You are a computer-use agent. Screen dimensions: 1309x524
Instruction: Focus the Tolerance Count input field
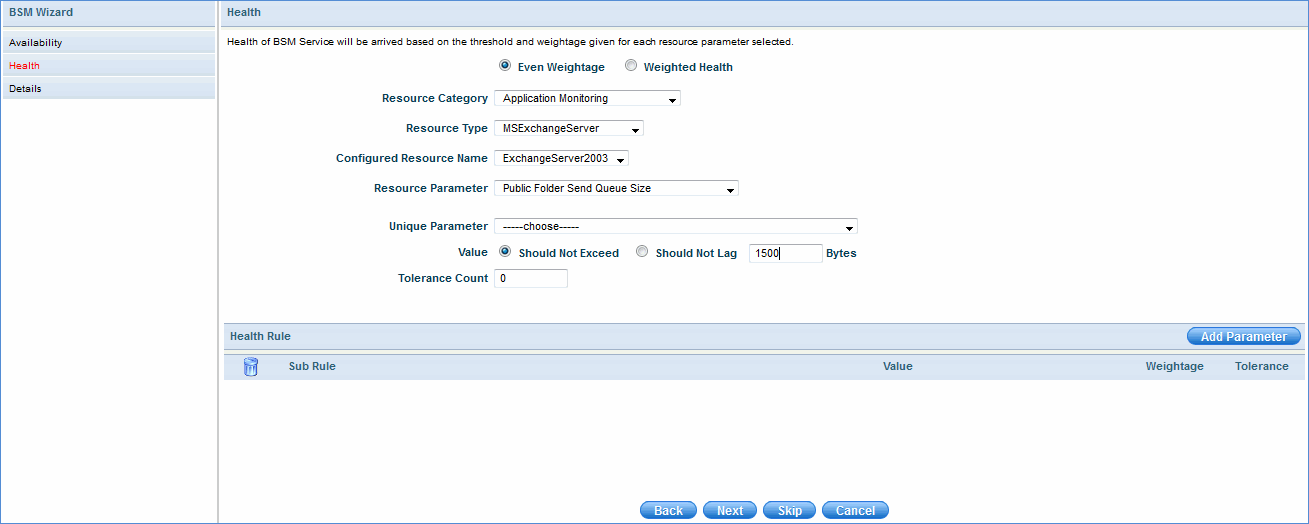[530, 279]
